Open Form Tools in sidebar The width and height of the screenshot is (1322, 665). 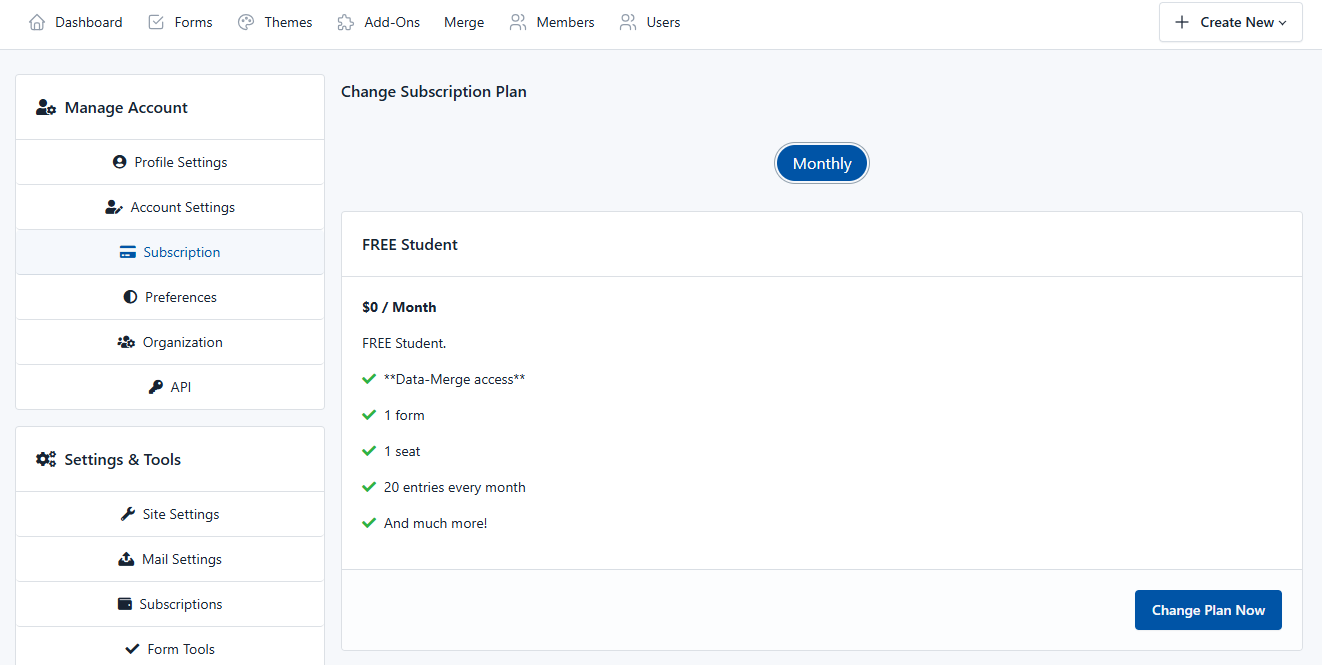click(x=180, y=649)
